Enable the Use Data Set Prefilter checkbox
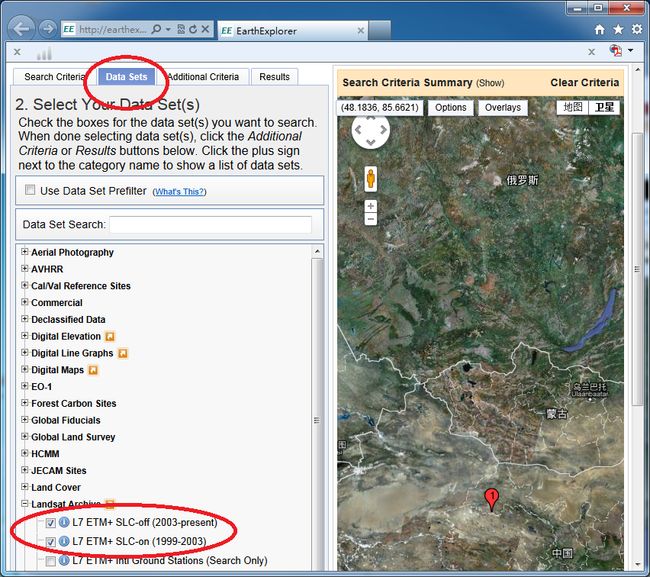 click(30, 190)
